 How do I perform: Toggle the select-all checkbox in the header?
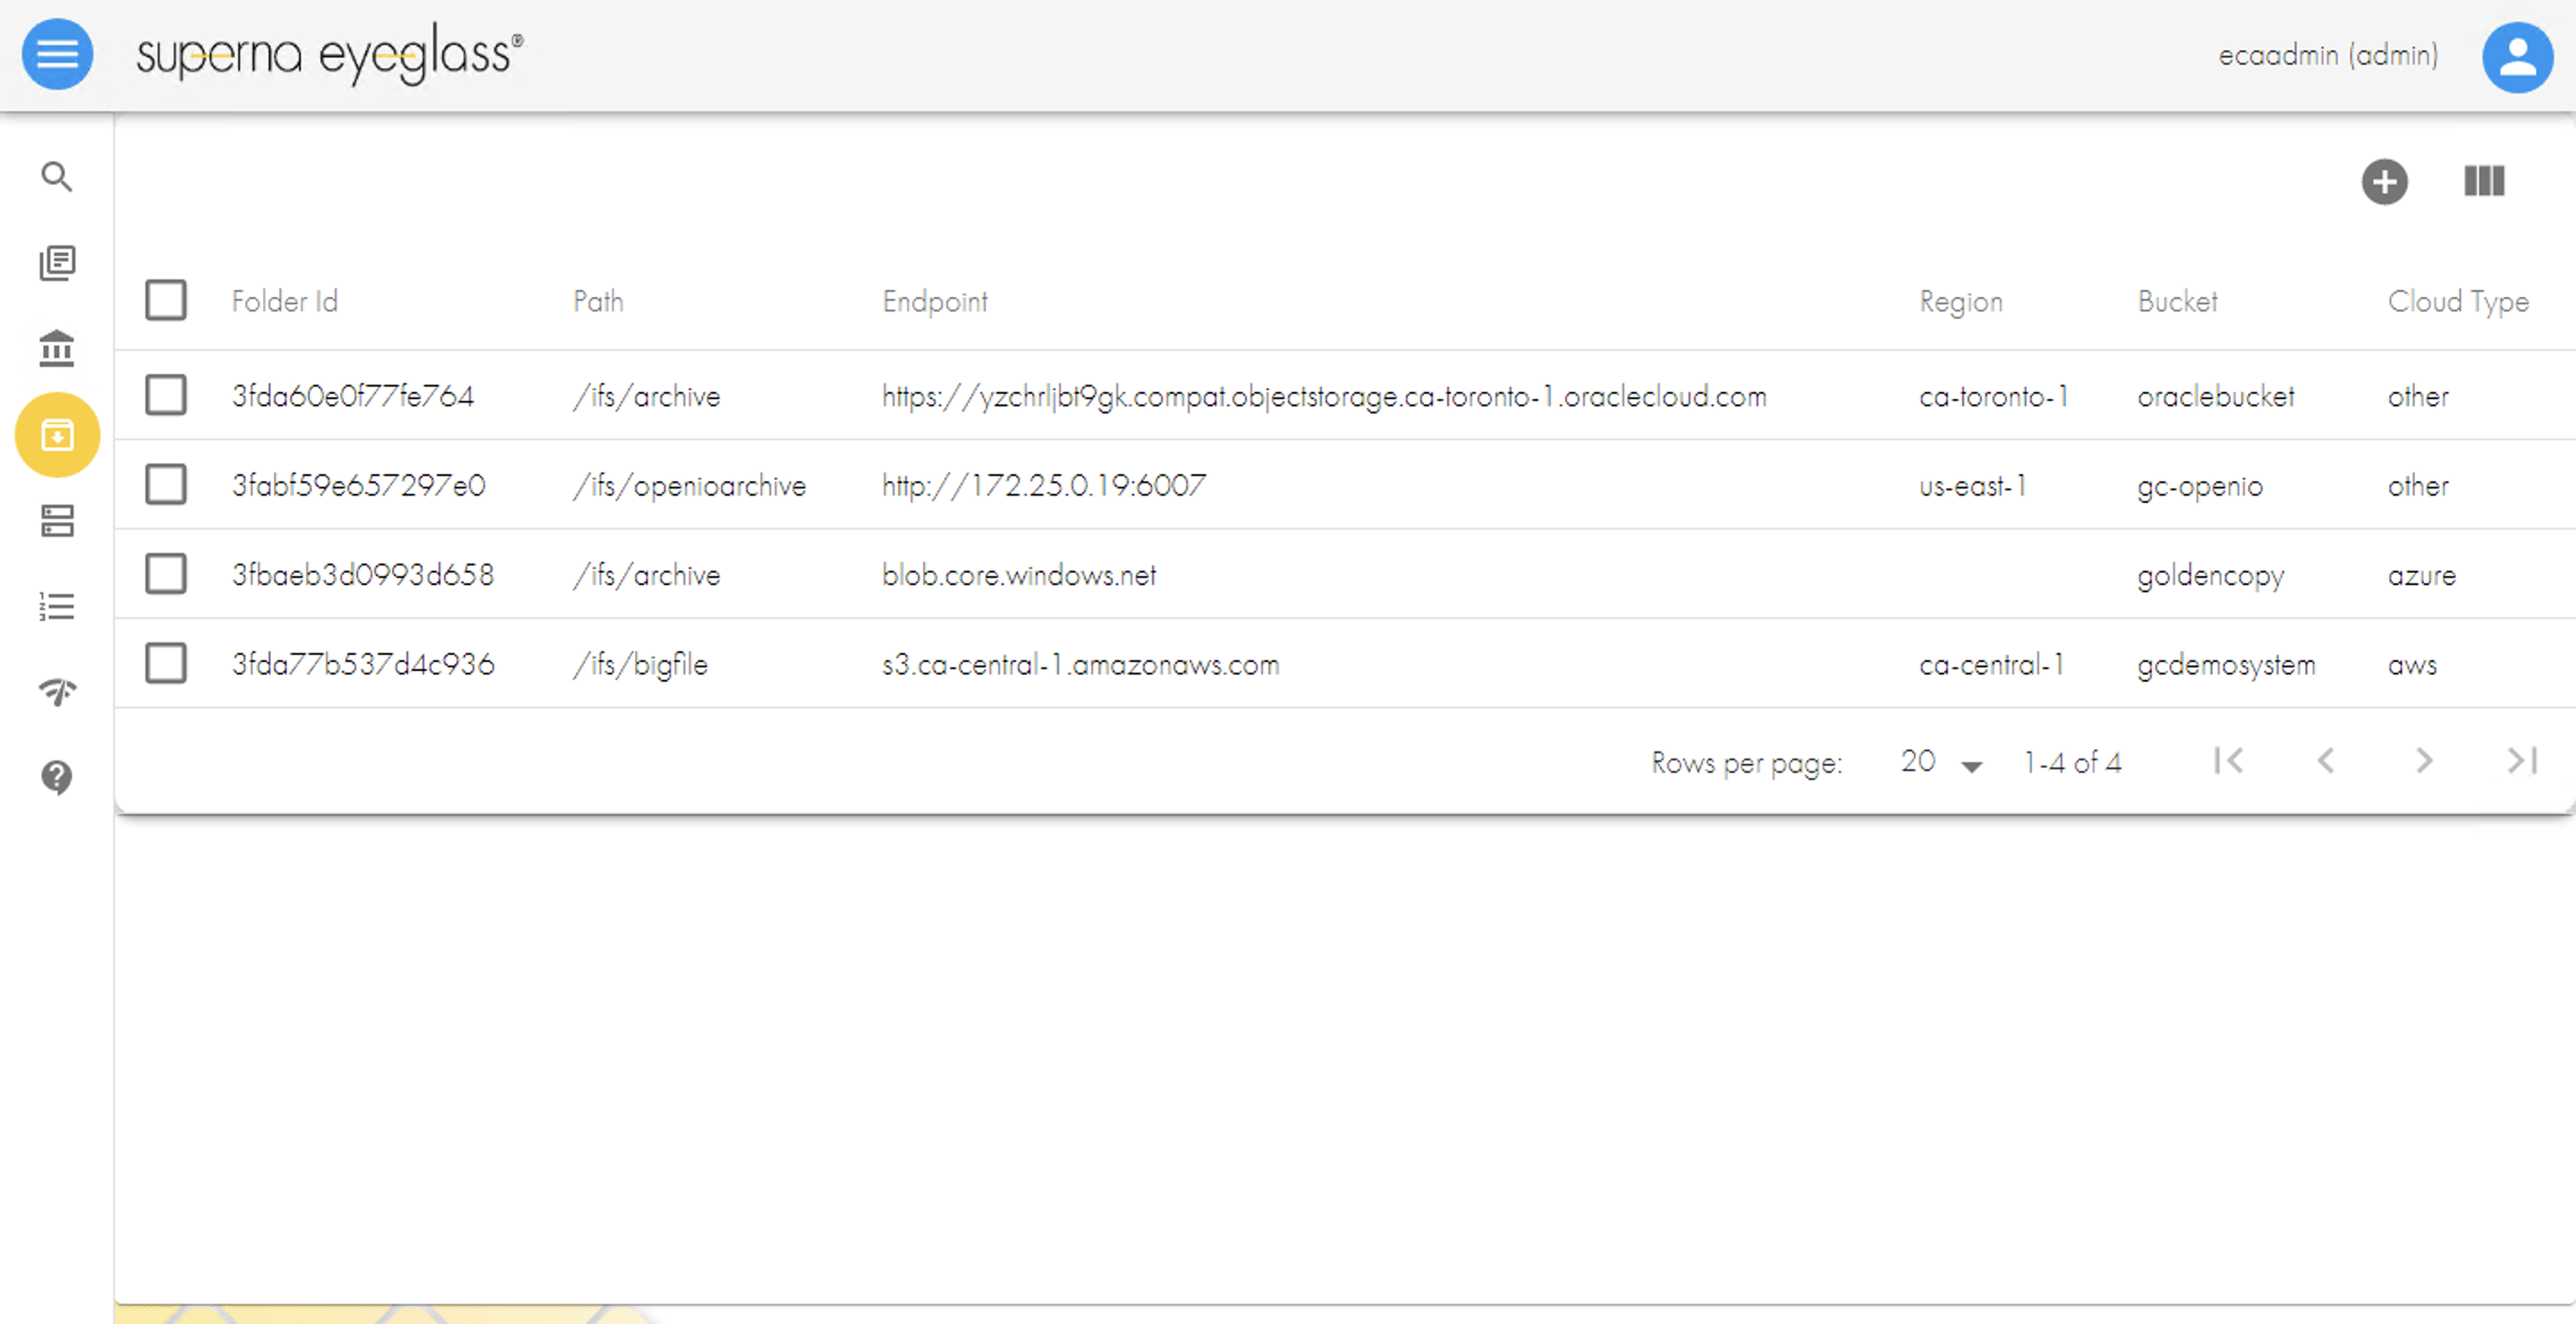coord(166,300)
